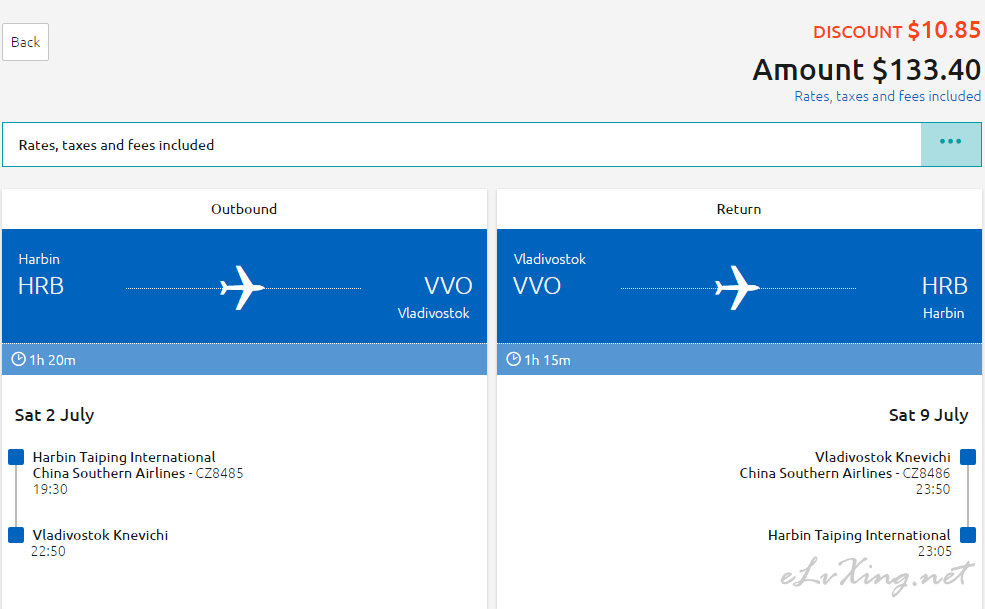Click the DISCOUNT $10.85 label

pos(896,30)
